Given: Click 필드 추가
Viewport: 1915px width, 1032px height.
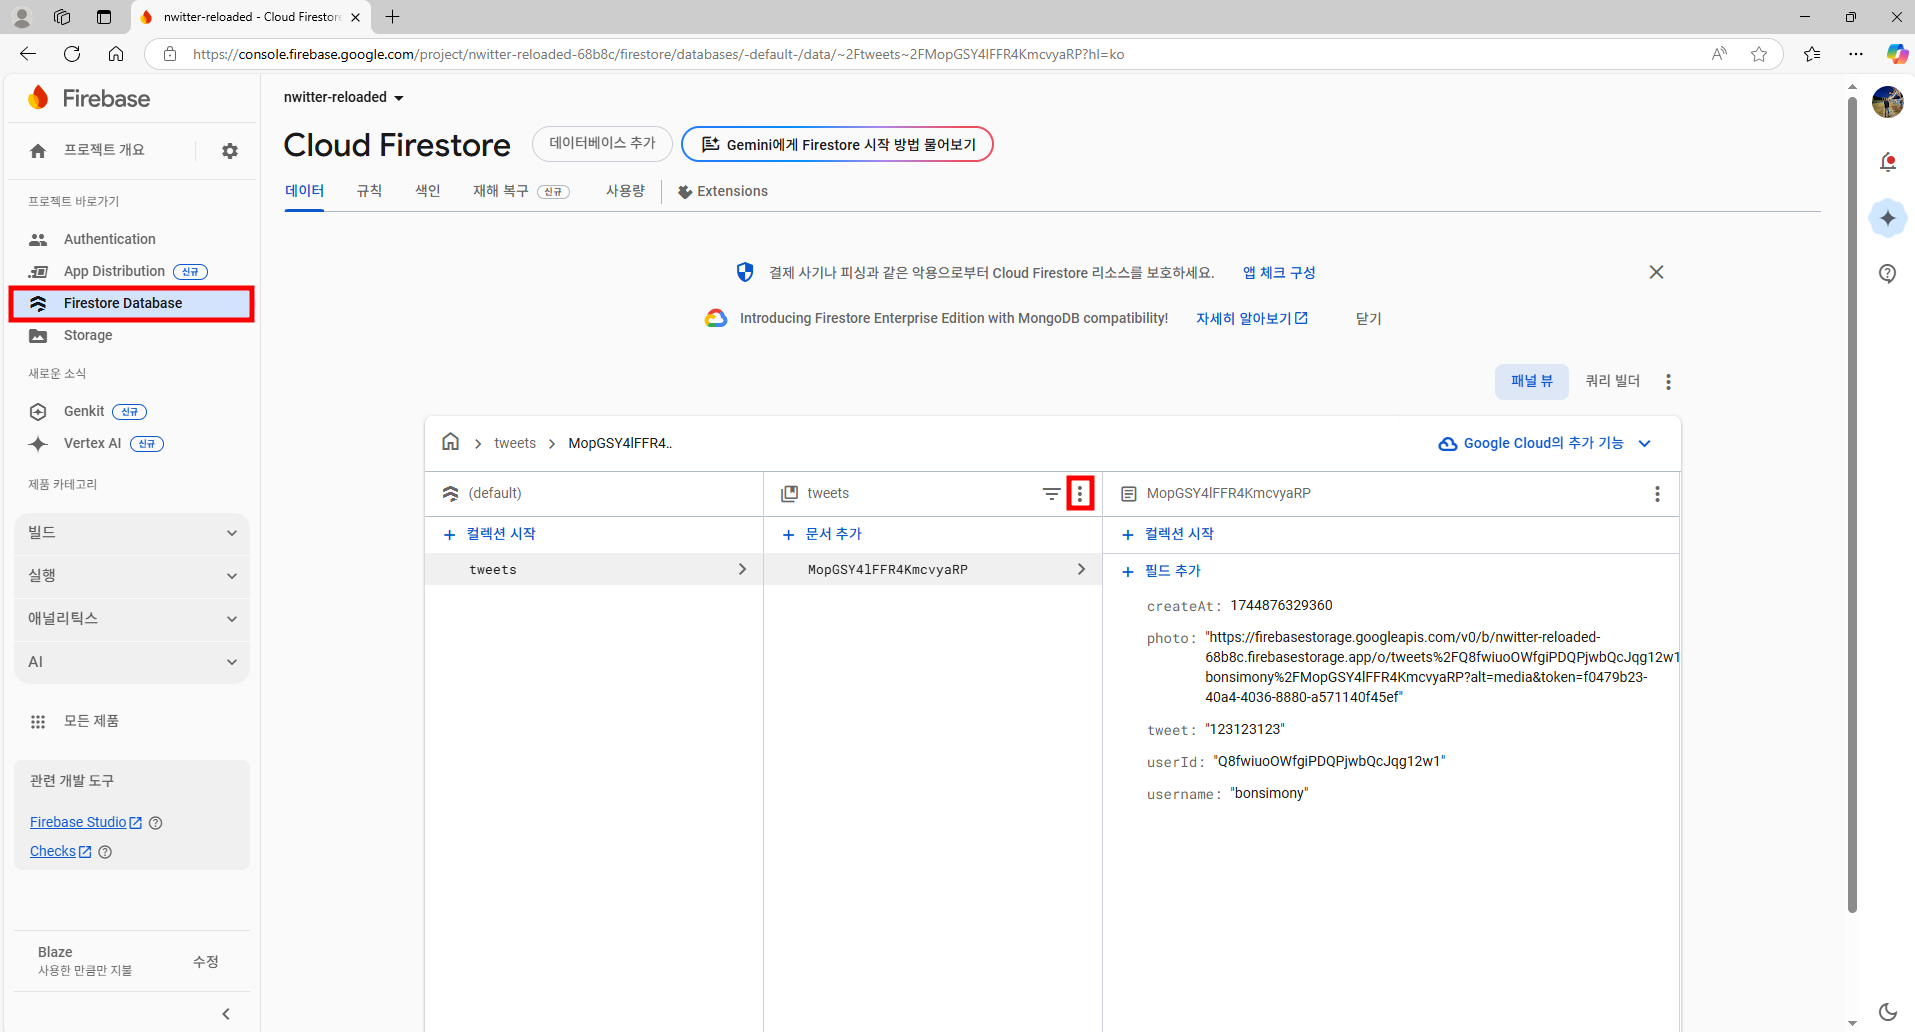Looking at the screenshot, I should coord(1161,571).
